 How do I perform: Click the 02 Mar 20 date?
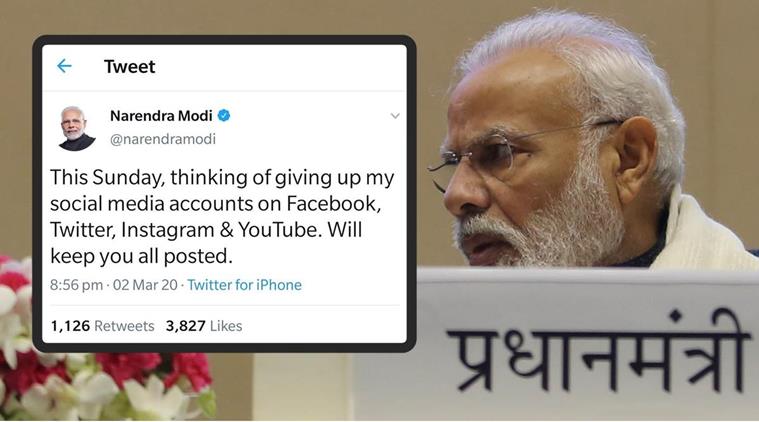(x=145, y=285)
